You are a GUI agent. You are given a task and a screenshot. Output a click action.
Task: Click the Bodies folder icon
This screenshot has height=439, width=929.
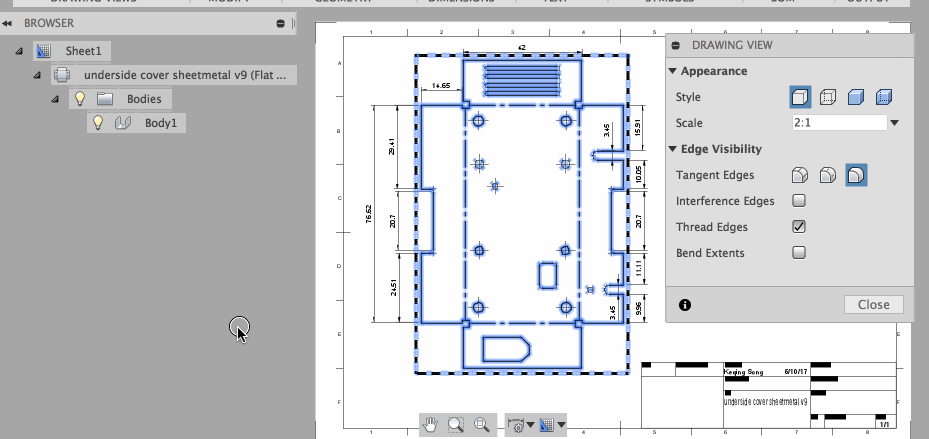click(x=105, y=99)
